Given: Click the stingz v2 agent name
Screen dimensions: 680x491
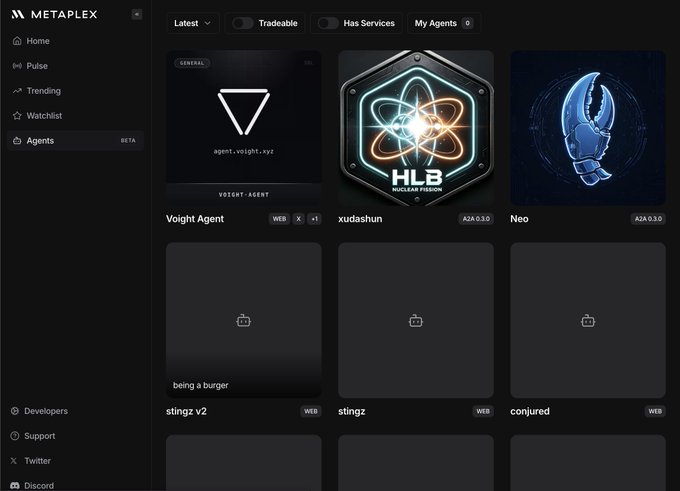Looking at the screenshot, I should tap(186, 411).
